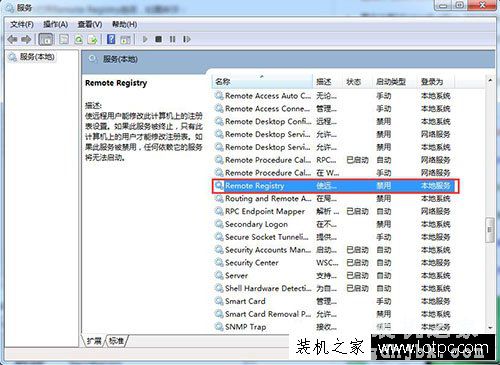Click the blue Help toolbar icon
Viewport: 500px width, 365px height.
[x=111, y=39]
